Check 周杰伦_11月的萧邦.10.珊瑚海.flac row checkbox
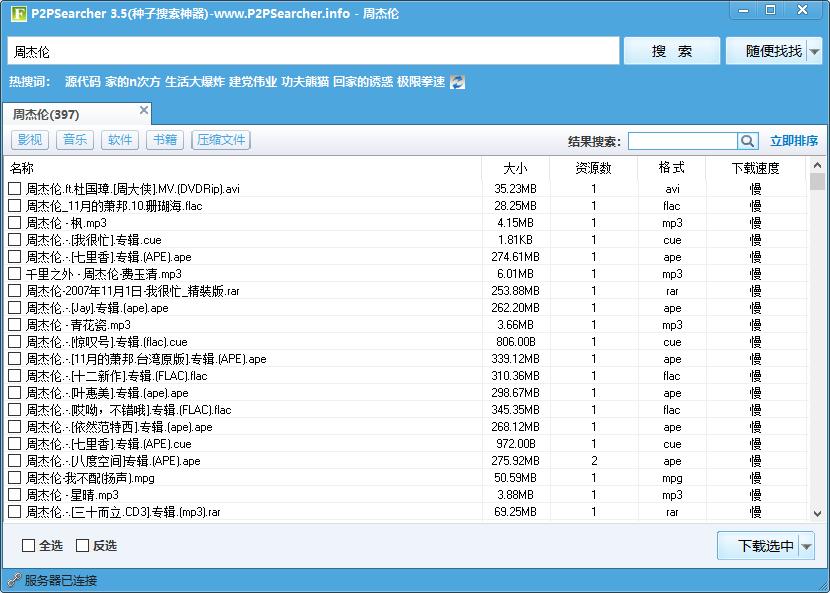The height and width of the screenshot is (593, 830). coord(15,205)
